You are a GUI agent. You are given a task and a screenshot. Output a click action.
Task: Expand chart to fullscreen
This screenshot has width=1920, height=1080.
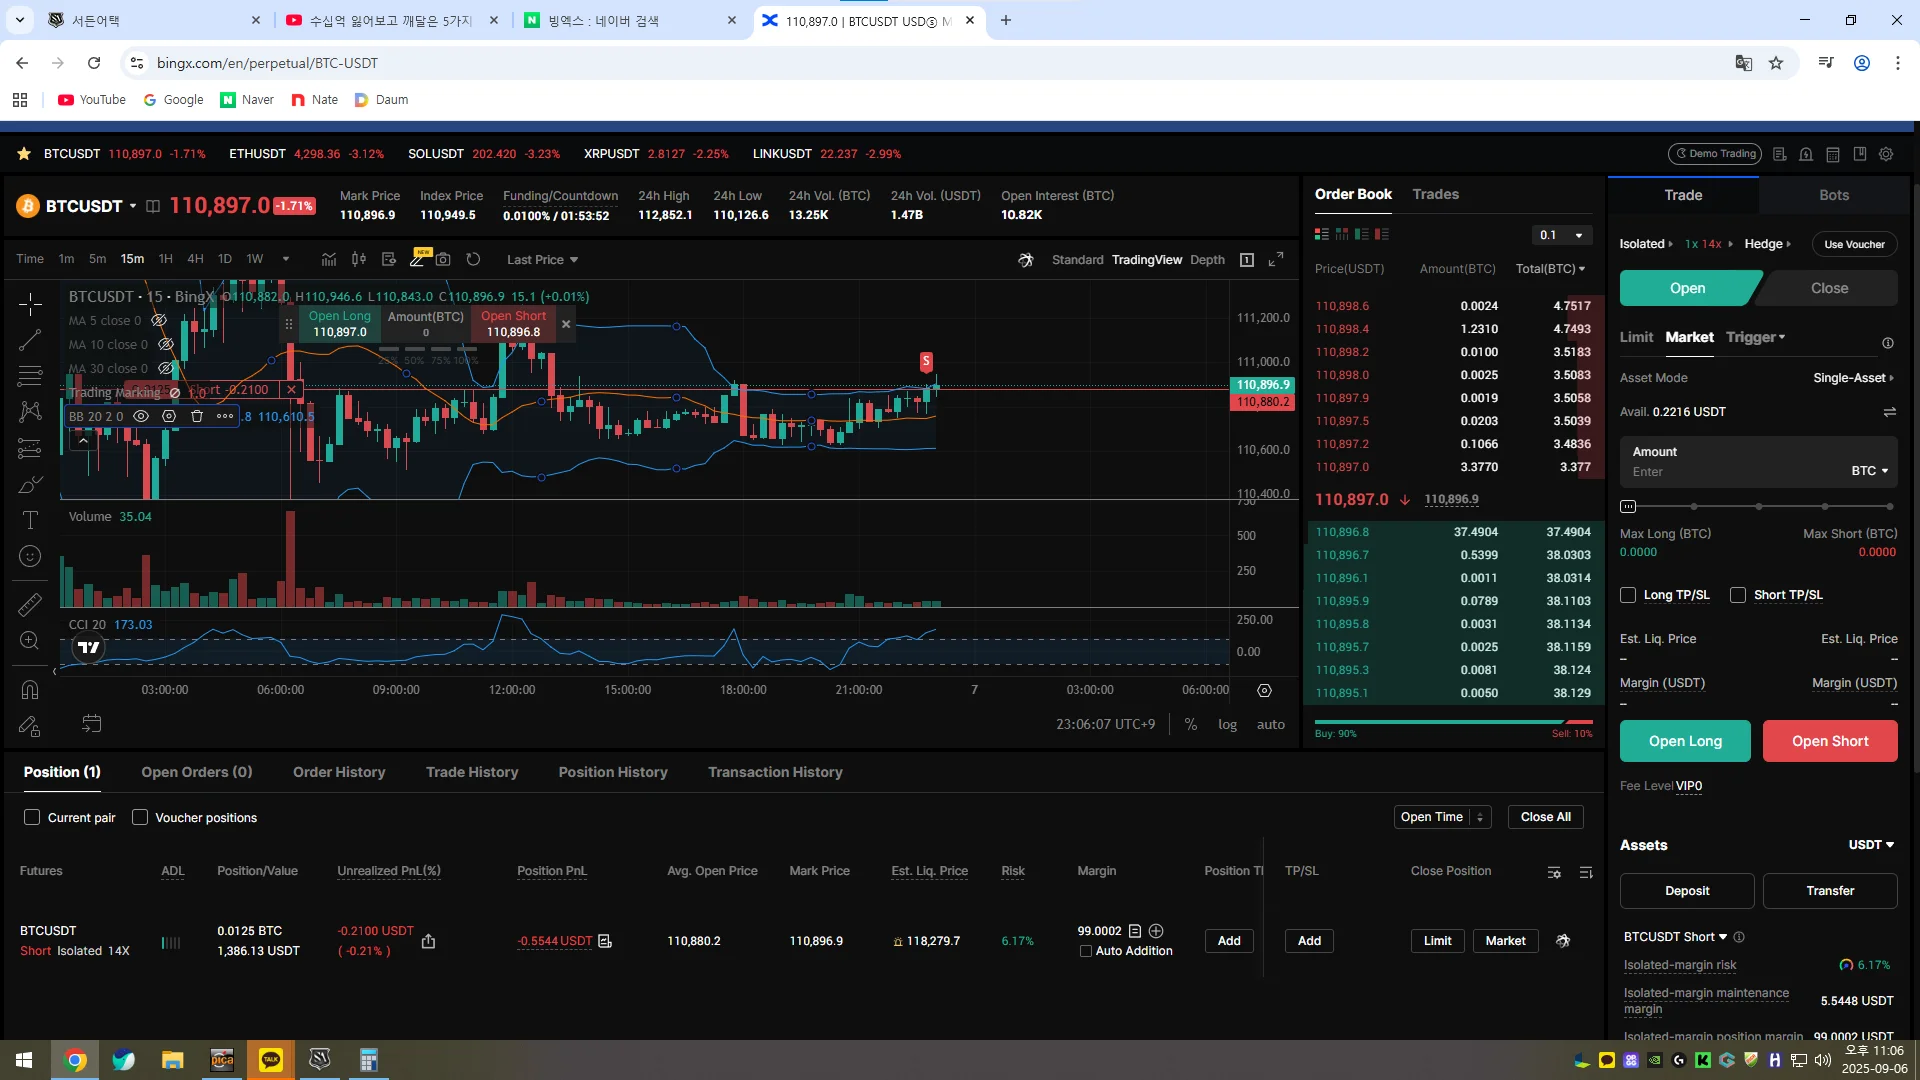pyautogui.click(x=1276, y=259)
